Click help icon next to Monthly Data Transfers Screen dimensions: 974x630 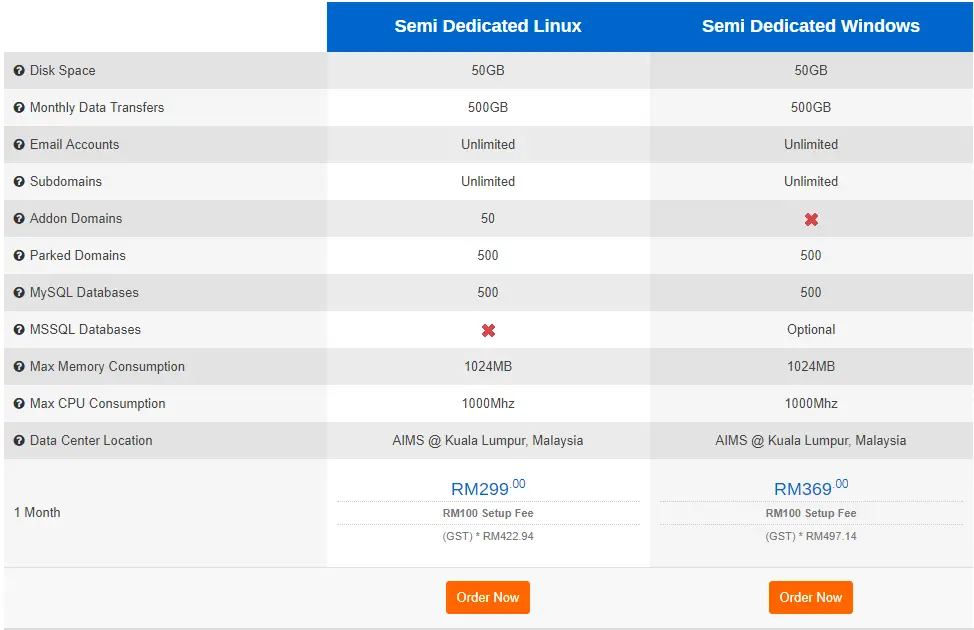(x=19, y=107)
